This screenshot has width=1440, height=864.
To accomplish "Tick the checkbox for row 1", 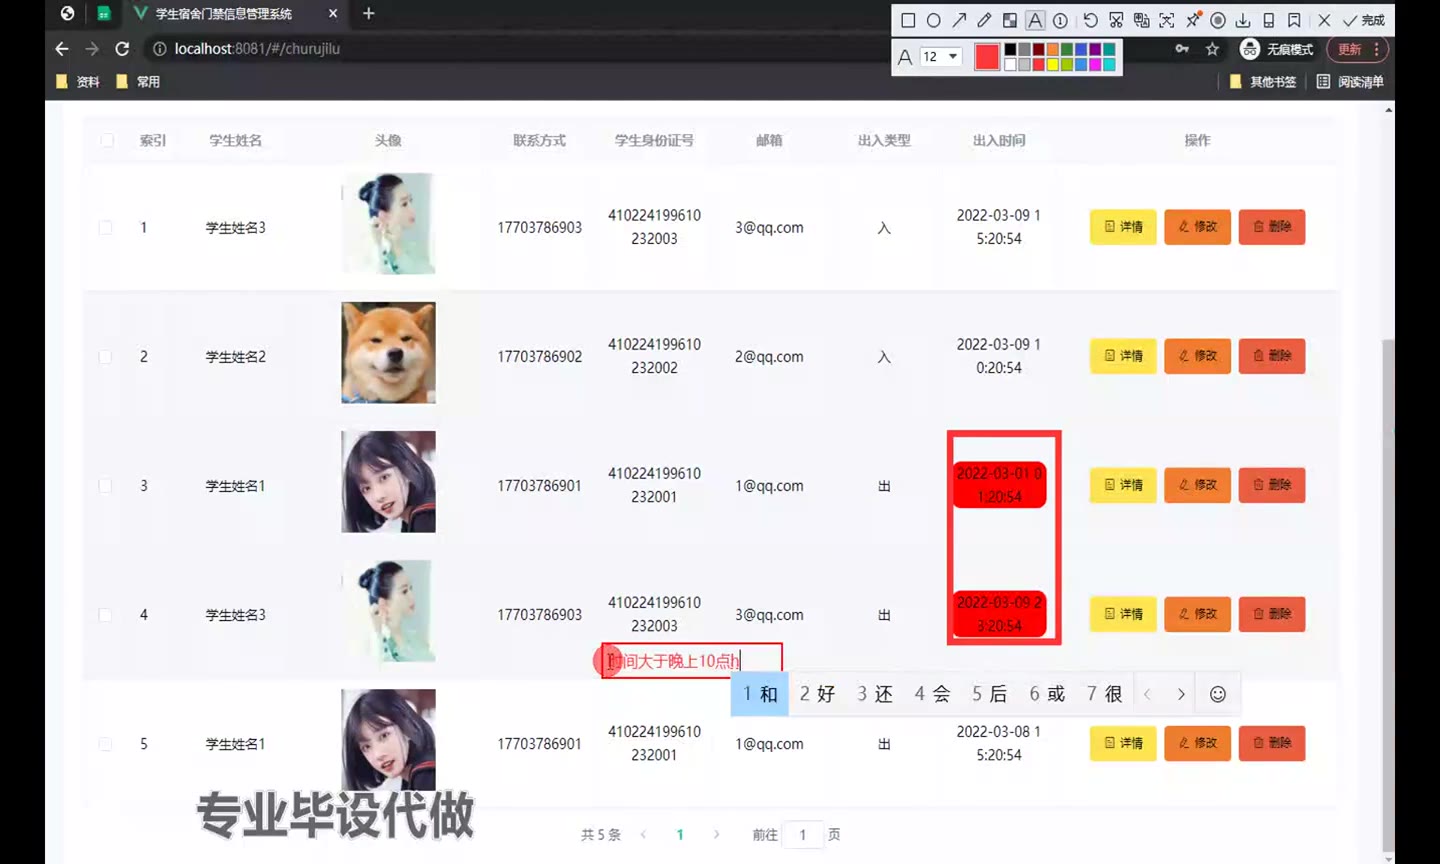I will pyautogui.click(x=106, y=228).
